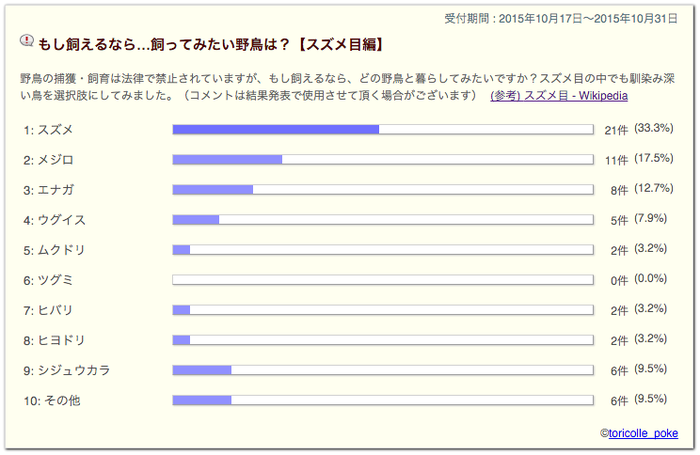Click the empty ツグミ result bar

pyautogui.click(x=383, y=280)
